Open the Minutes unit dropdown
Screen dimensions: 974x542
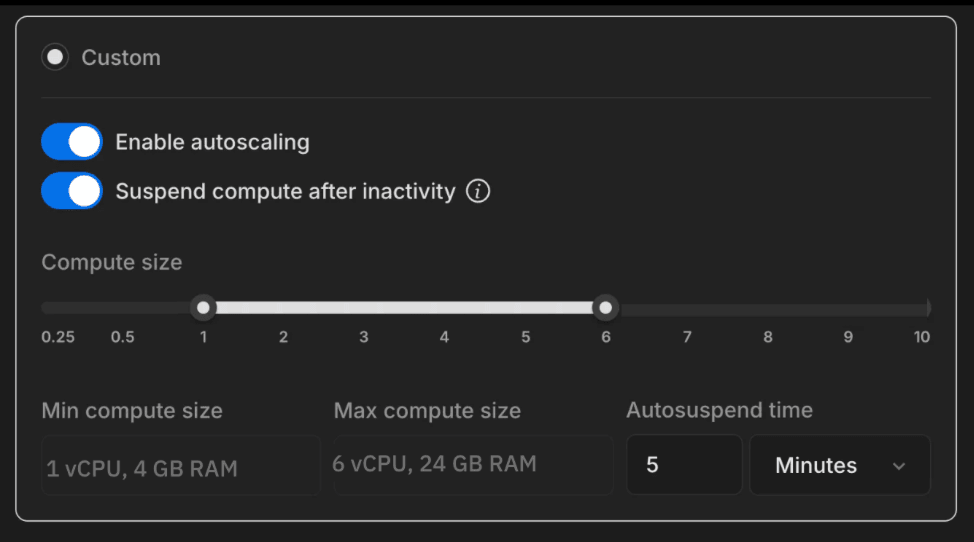tap(839, 465)
